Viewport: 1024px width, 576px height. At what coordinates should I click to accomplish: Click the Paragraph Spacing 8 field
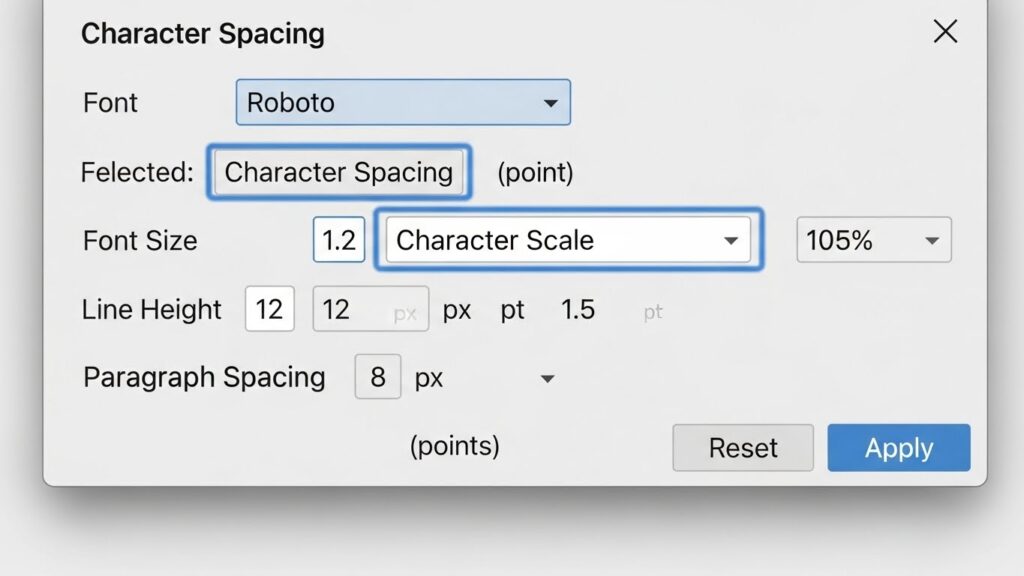tap(378, 377)
